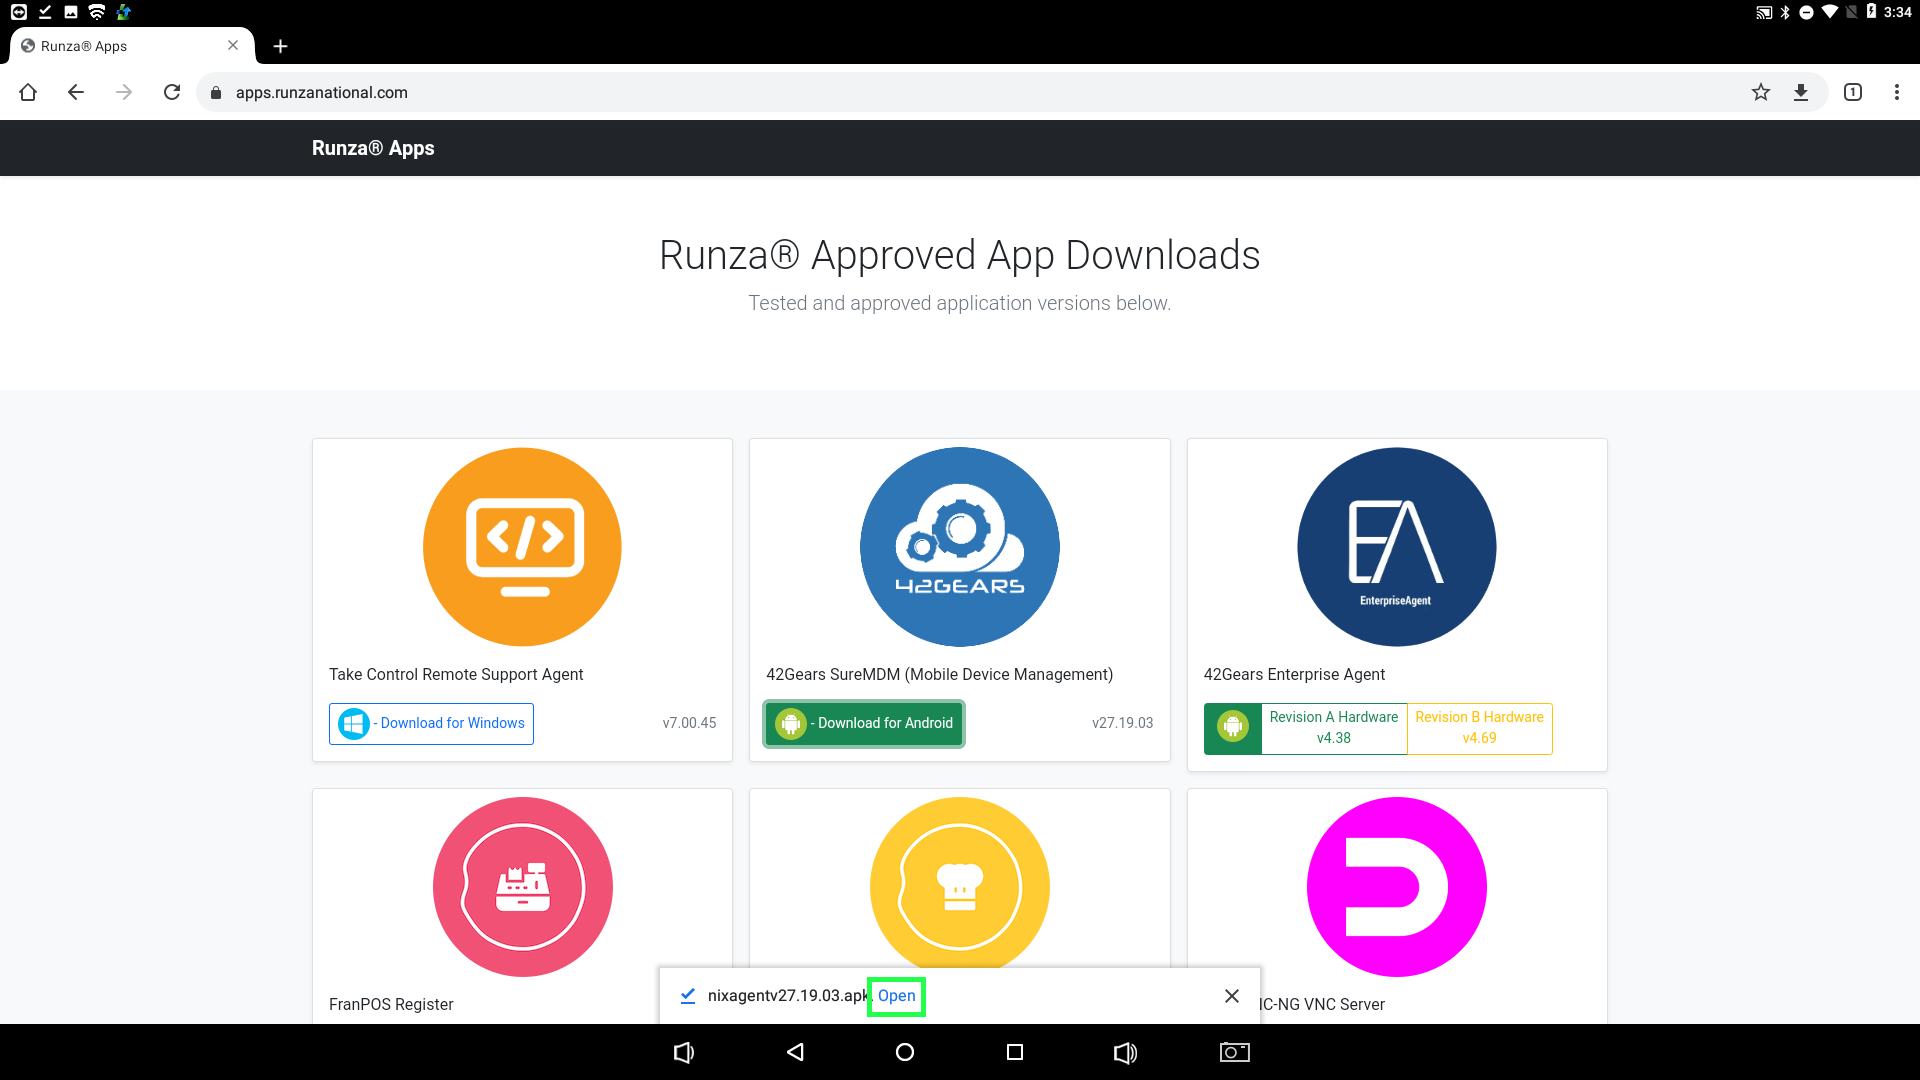
Task: Select Revision A Hardware v4.38
Action: 1333,728
